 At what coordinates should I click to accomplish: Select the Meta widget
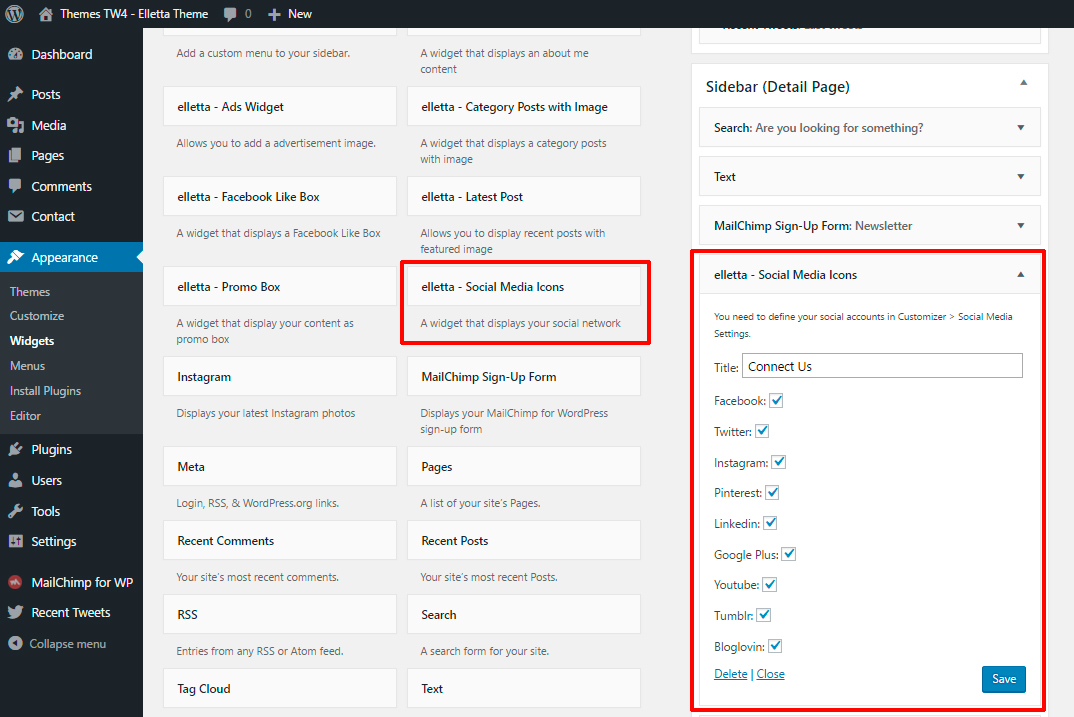pos(279,466)
